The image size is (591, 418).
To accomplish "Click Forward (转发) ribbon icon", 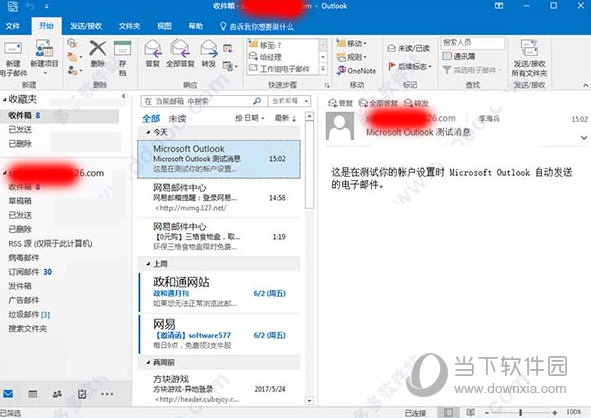I will (208, 49).
